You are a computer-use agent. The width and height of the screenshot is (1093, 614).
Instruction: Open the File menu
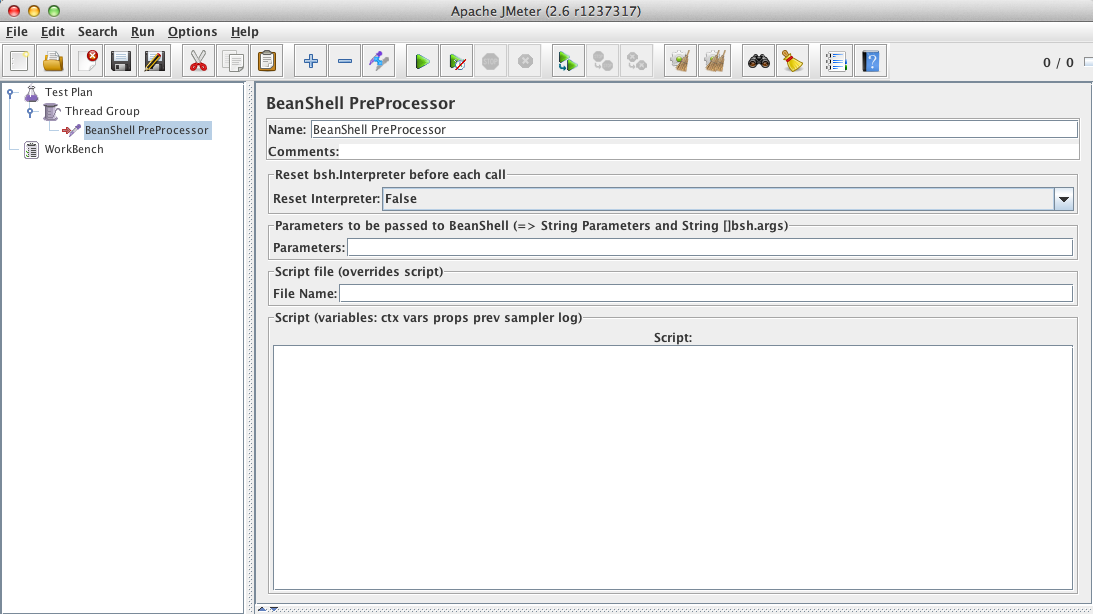(17, 31)
